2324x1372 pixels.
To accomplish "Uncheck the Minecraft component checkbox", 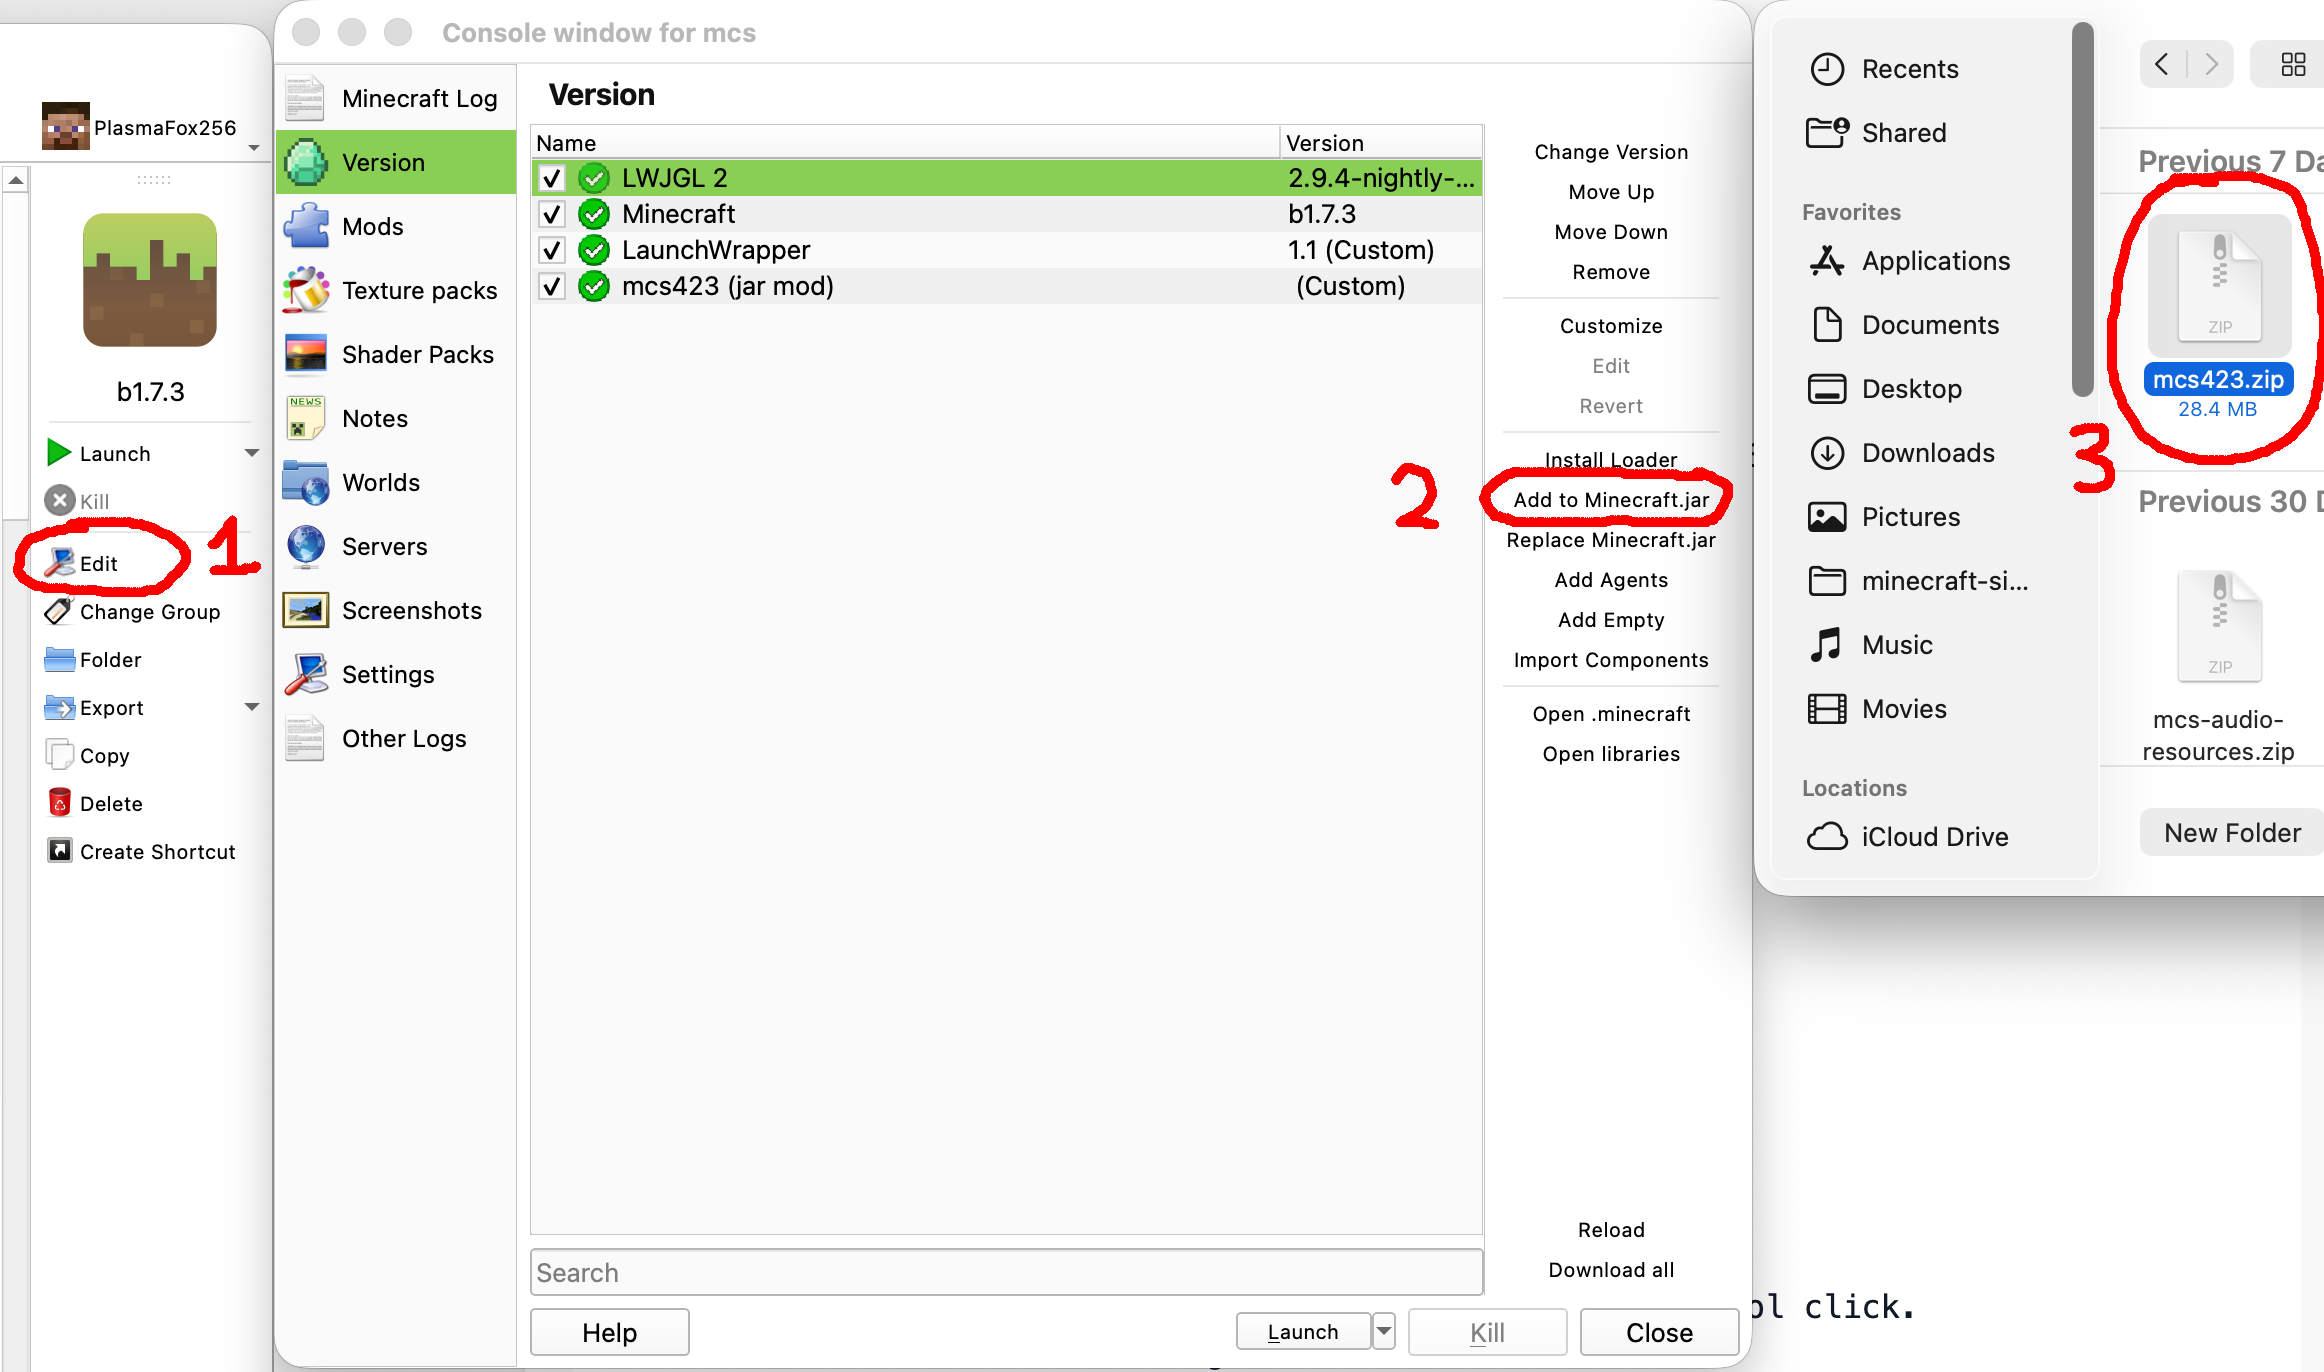I will [552, 214].
